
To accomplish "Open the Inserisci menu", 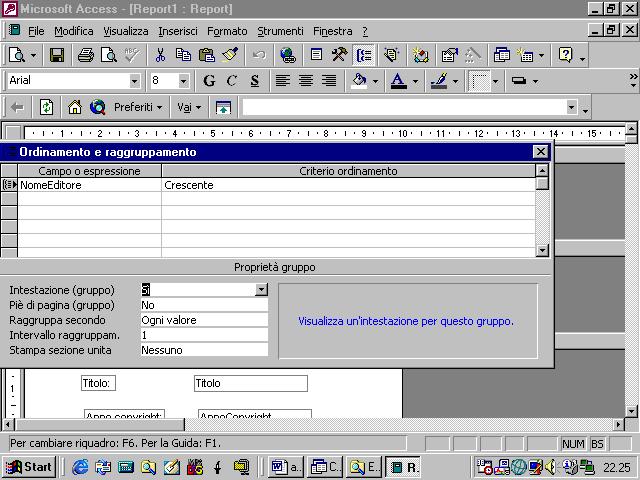I will 178,31.
